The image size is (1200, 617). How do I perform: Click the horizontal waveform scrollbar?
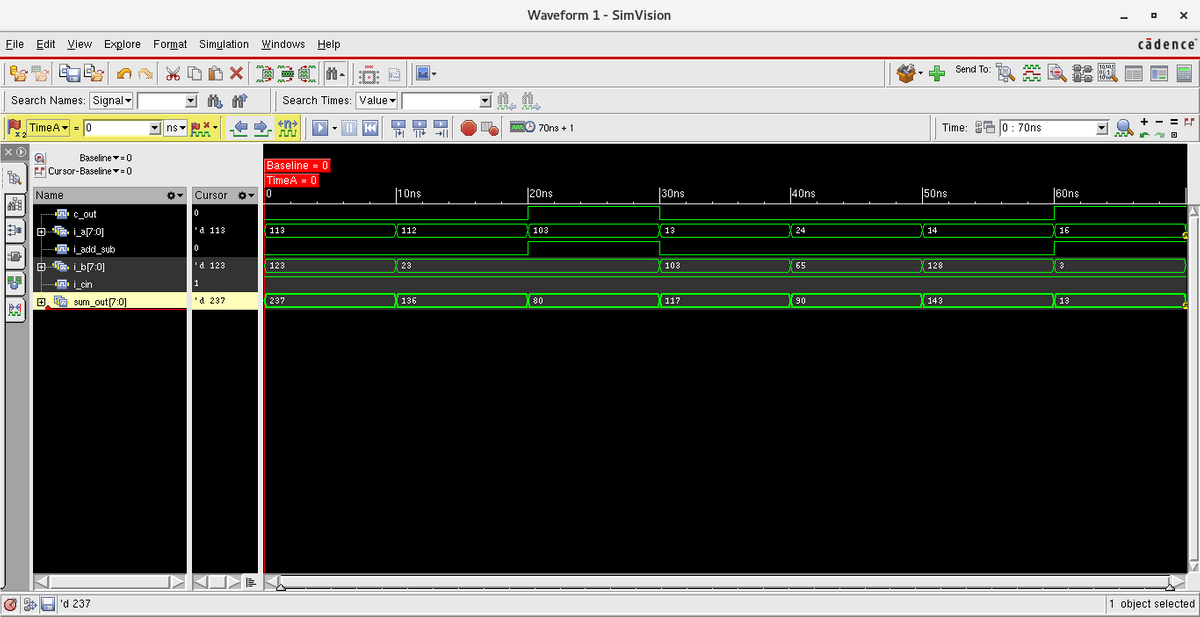tap(700, 583)
